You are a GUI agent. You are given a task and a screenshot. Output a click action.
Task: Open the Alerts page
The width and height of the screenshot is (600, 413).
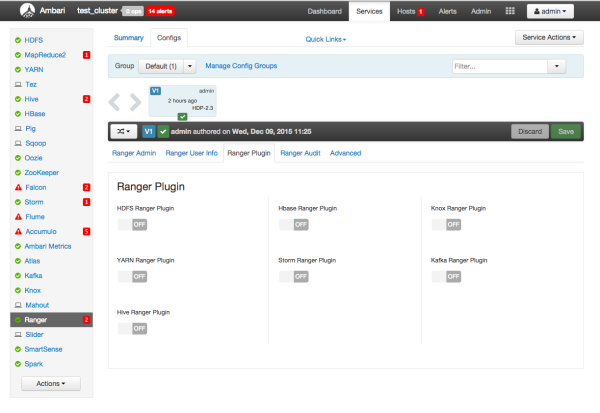tap(448, 11)
